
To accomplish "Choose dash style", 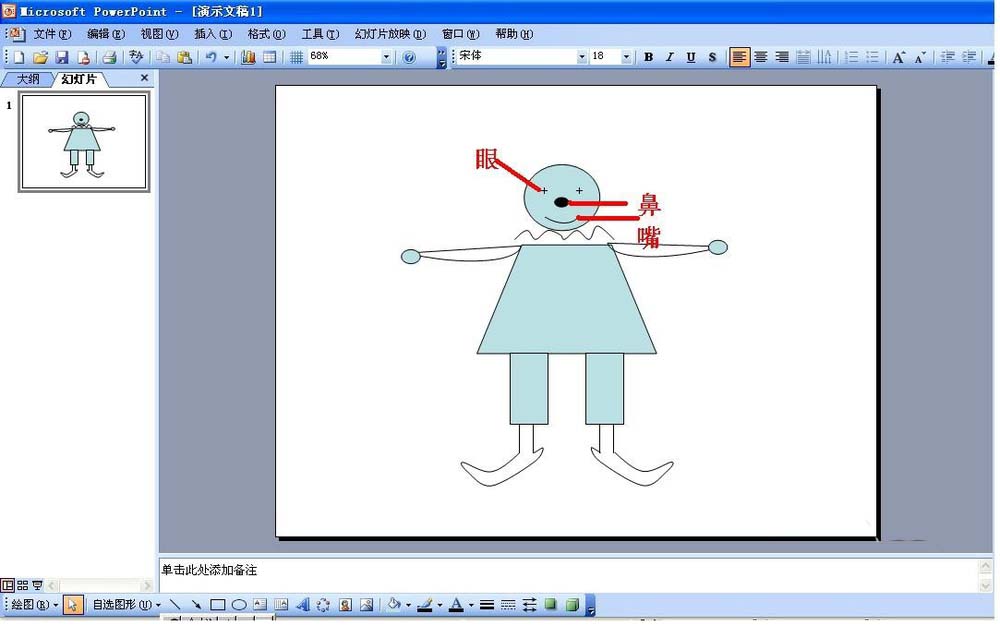I will click(508, 604).
